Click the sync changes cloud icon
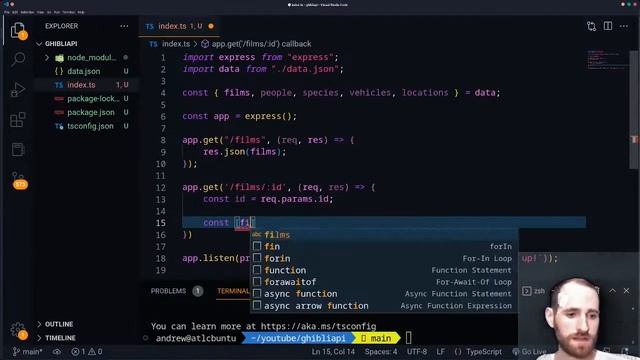This screenshot has height=360, width=640. 57,351
